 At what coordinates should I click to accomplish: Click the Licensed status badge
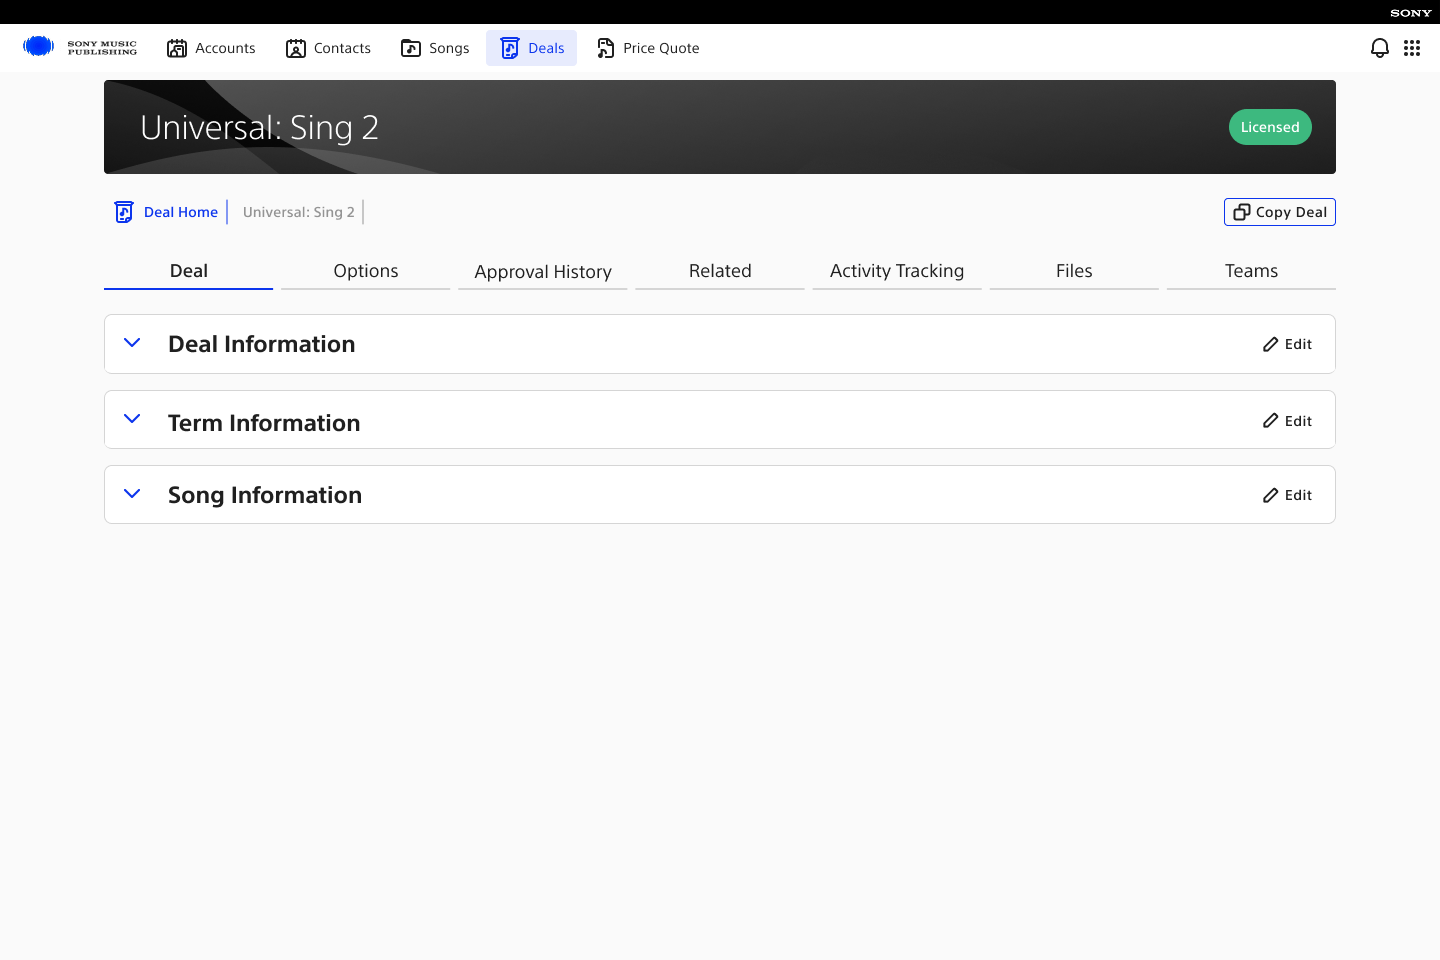pos(1270,127)
